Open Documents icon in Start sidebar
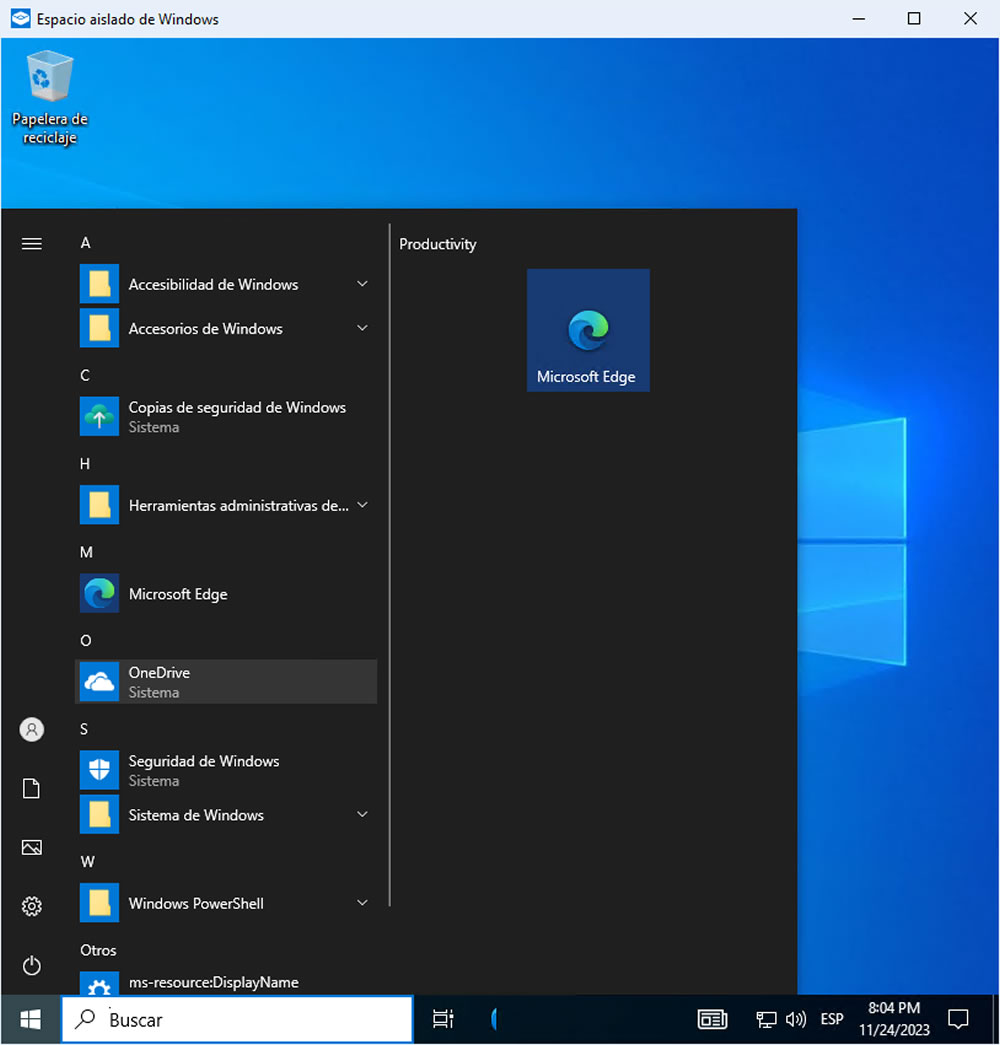The height and width of the screenshot is (1045, 1000). (x=32, y=789)
